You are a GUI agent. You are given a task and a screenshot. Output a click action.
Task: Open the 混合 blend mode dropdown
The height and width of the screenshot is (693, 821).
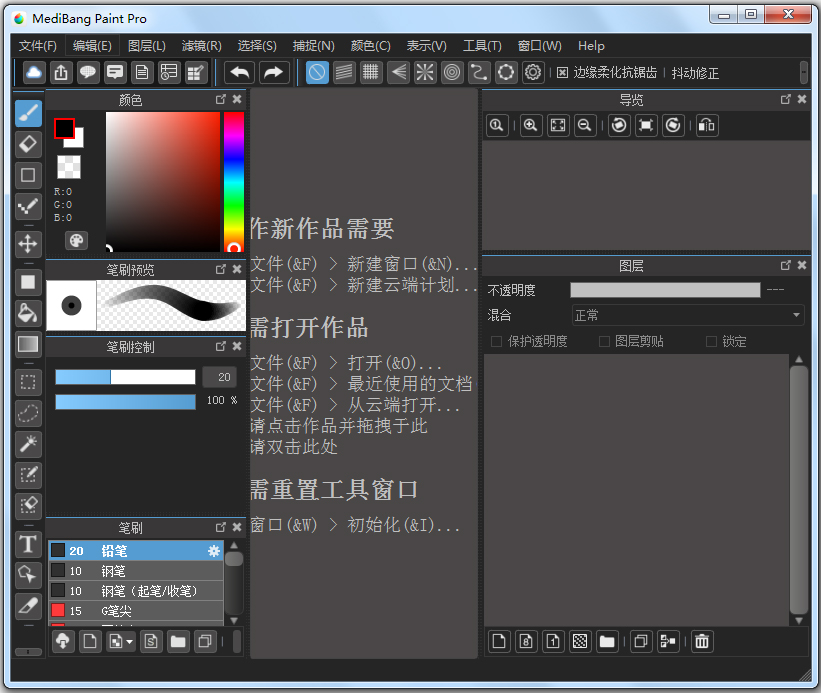[687, 315]
